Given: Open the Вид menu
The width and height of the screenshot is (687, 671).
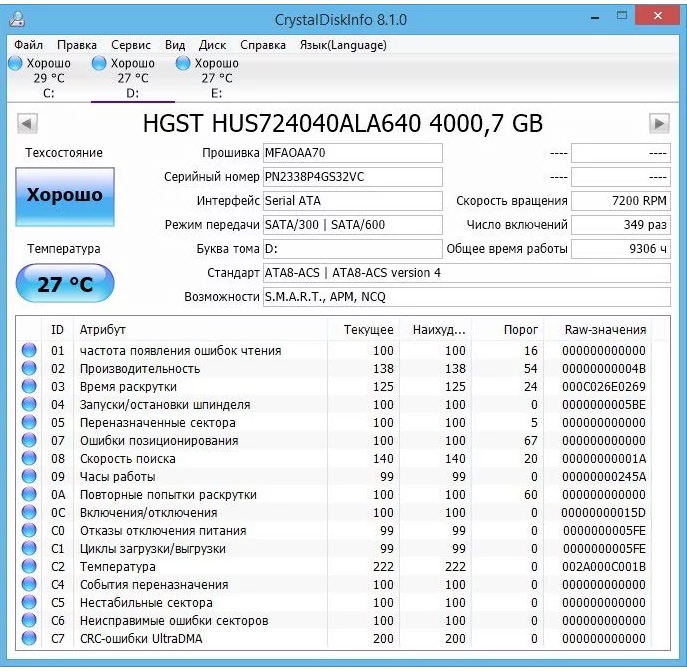Looking at the screenshot, I should (x=175, y=45).
